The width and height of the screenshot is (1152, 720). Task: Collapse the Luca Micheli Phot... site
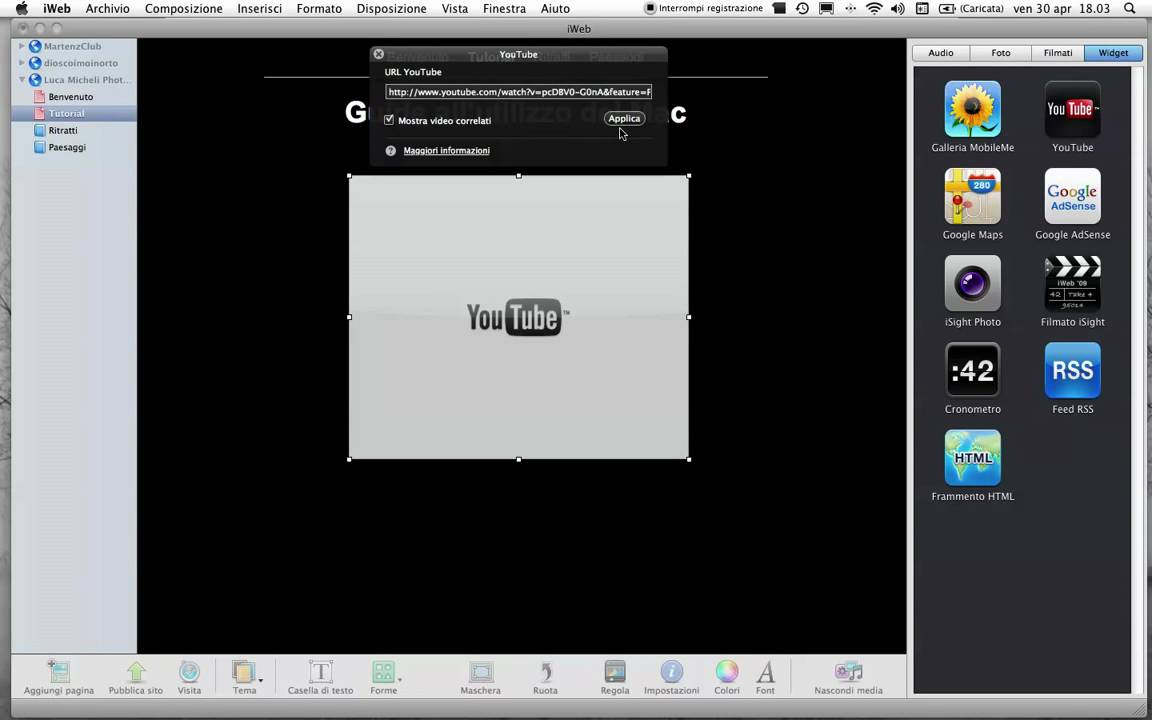(22, 79)
